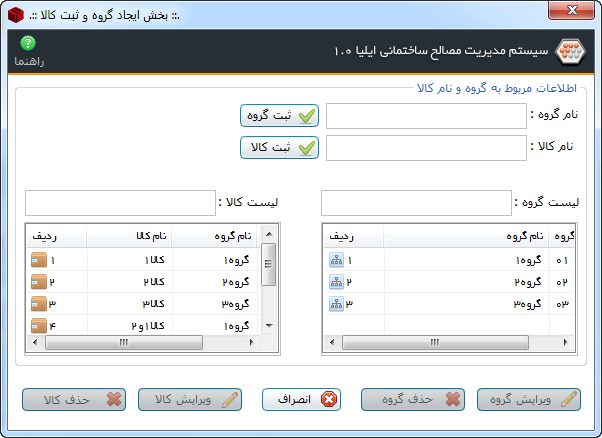Viewport: 602px width, 438px height.
Task: Click the hexagon app logo in header
Action: pos(568,50)
